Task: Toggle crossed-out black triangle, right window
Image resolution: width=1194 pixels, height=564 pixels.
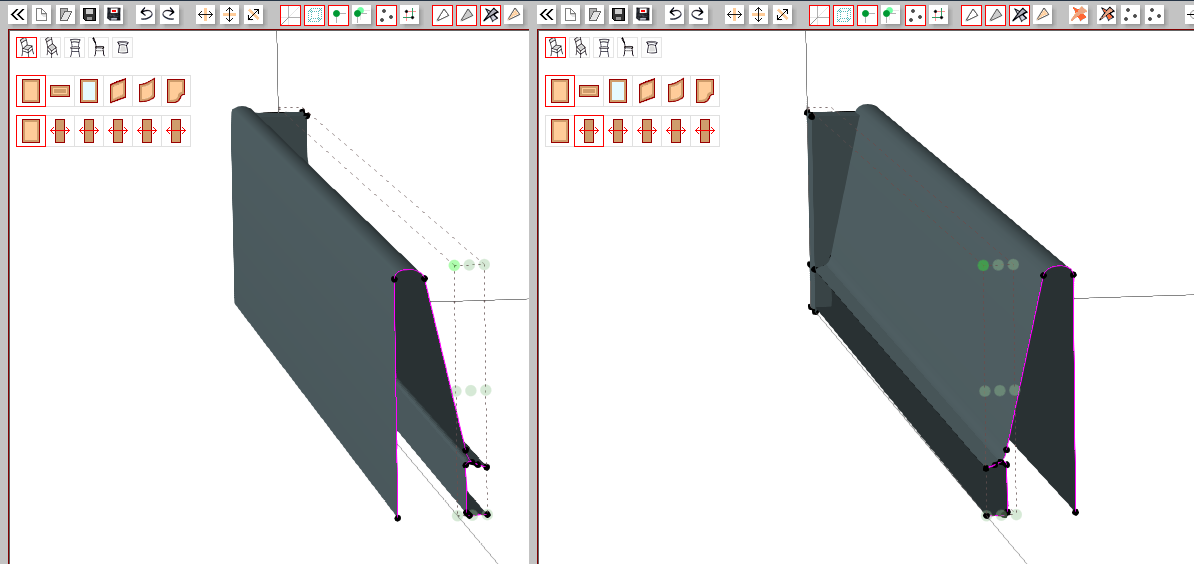Action: [1020, 15]
